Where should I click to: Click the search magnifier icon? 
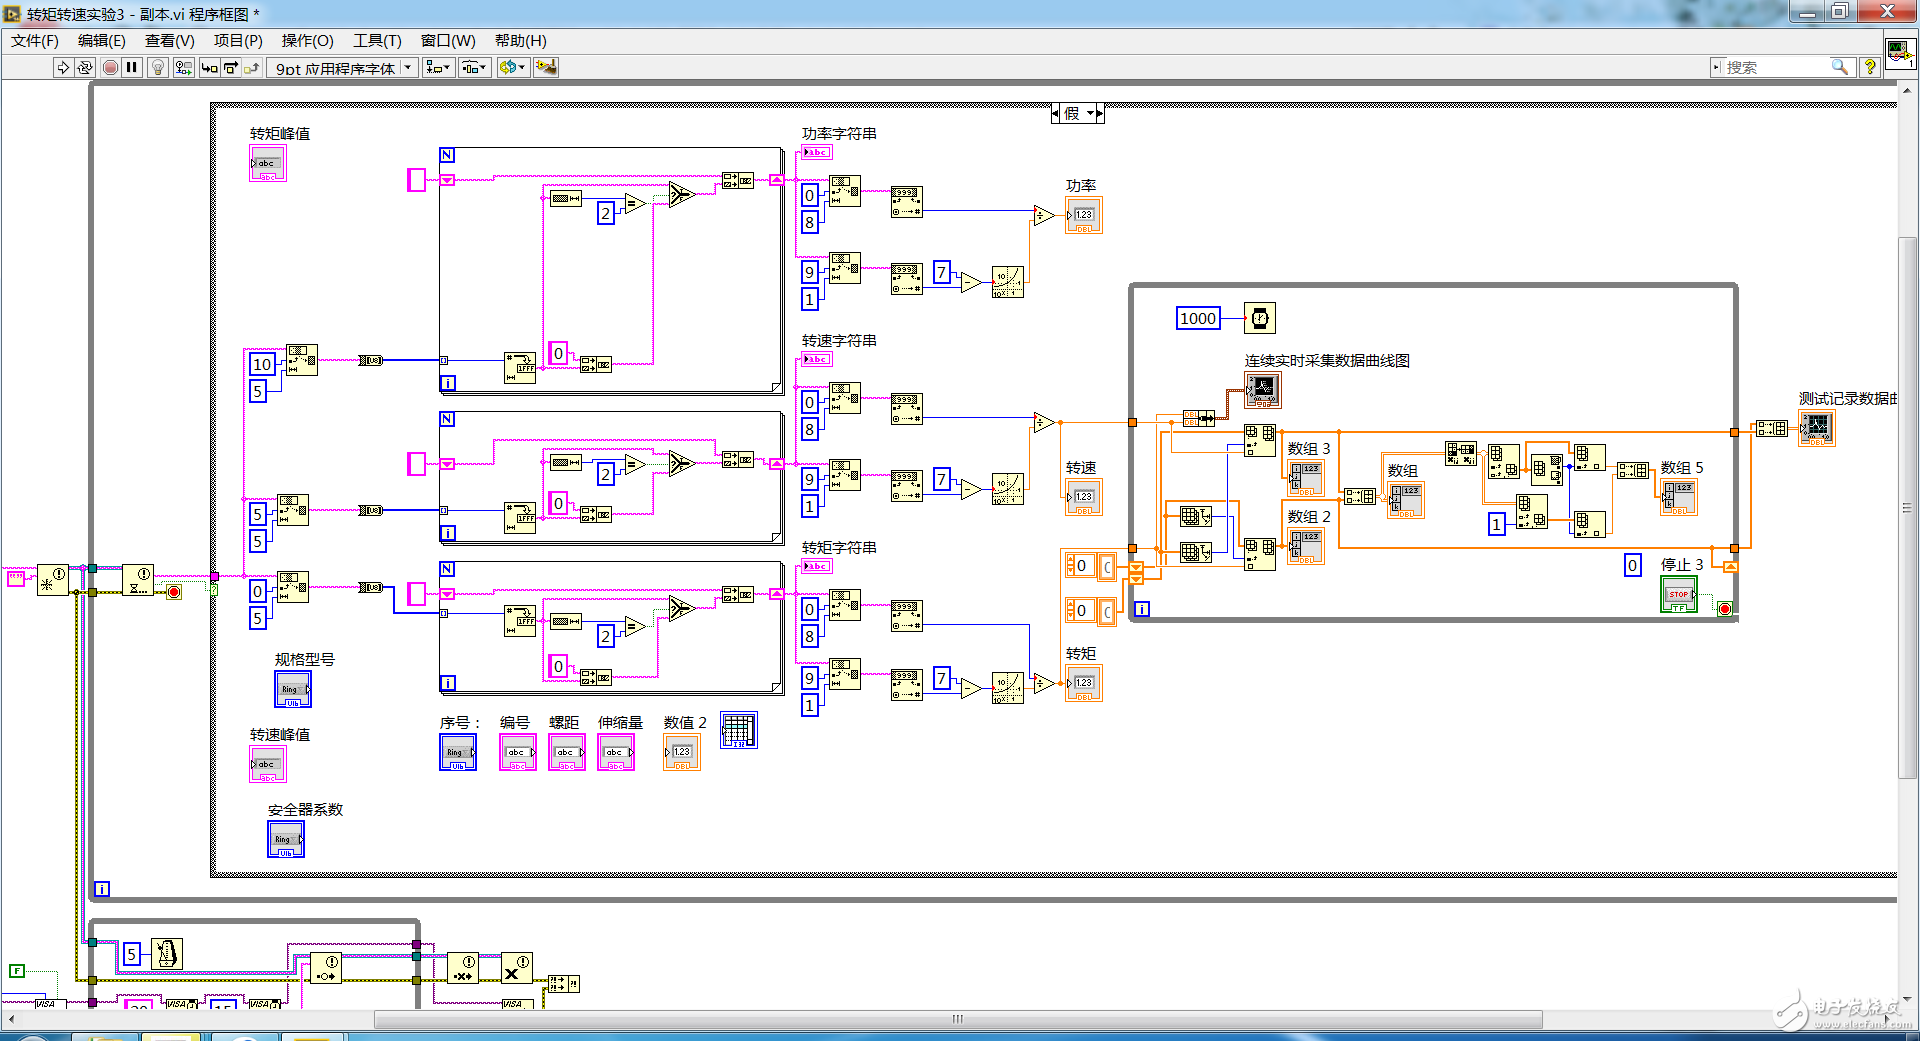coord(1839,67)
